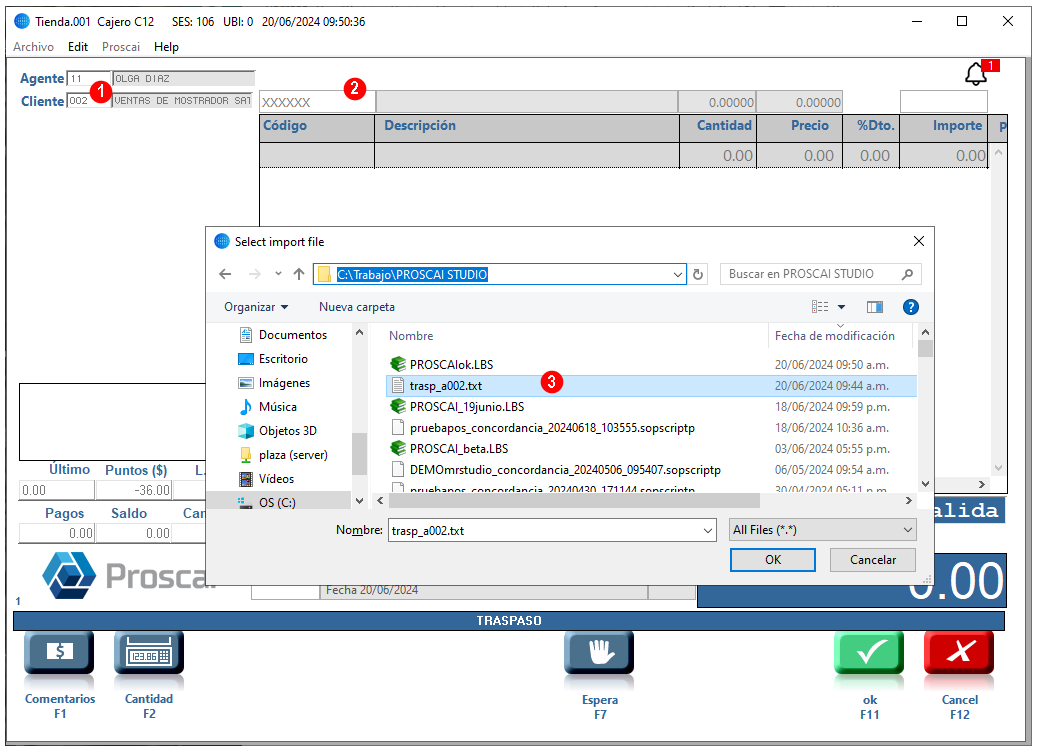The height and width of the screenshot is (752, 1037).
Task: Sort files by the Nombre column header
Action: click(411, 336)
